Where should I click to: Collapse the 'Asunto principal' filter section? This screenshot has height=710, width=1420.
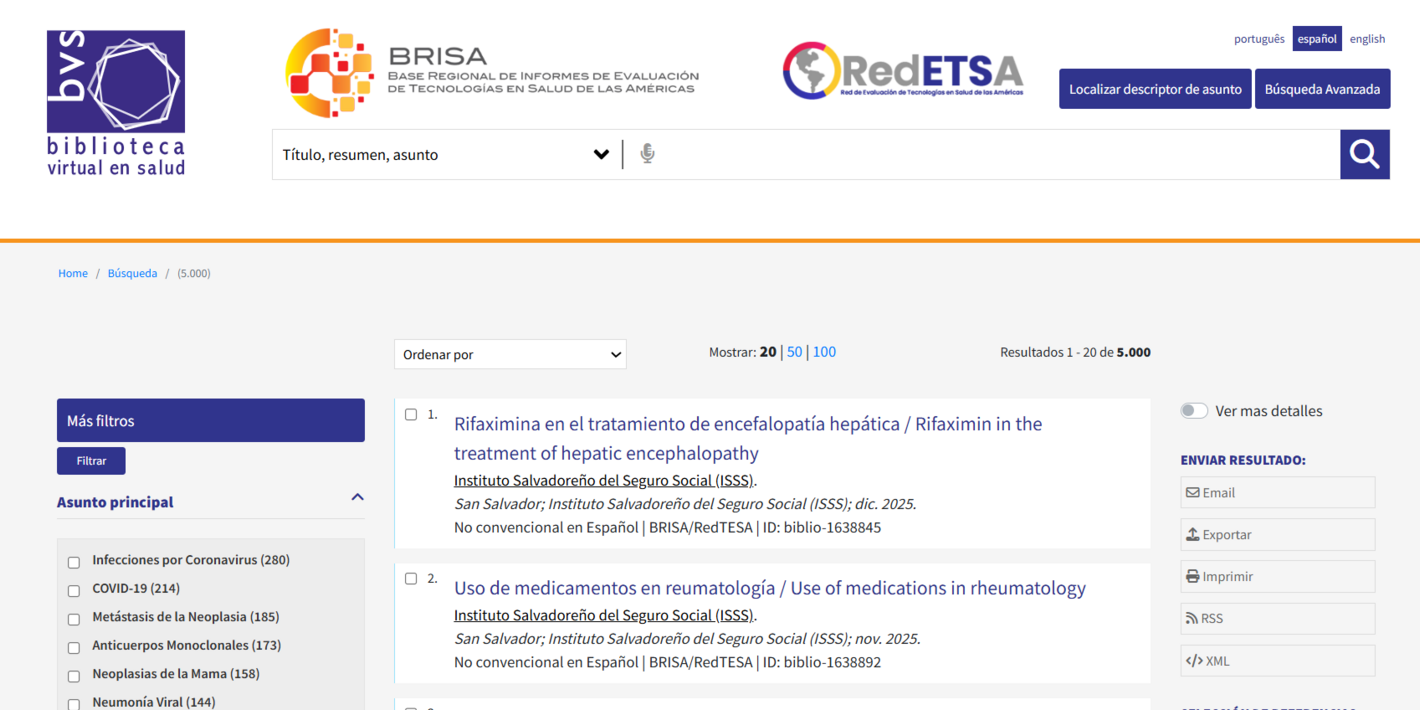(357, 498)
